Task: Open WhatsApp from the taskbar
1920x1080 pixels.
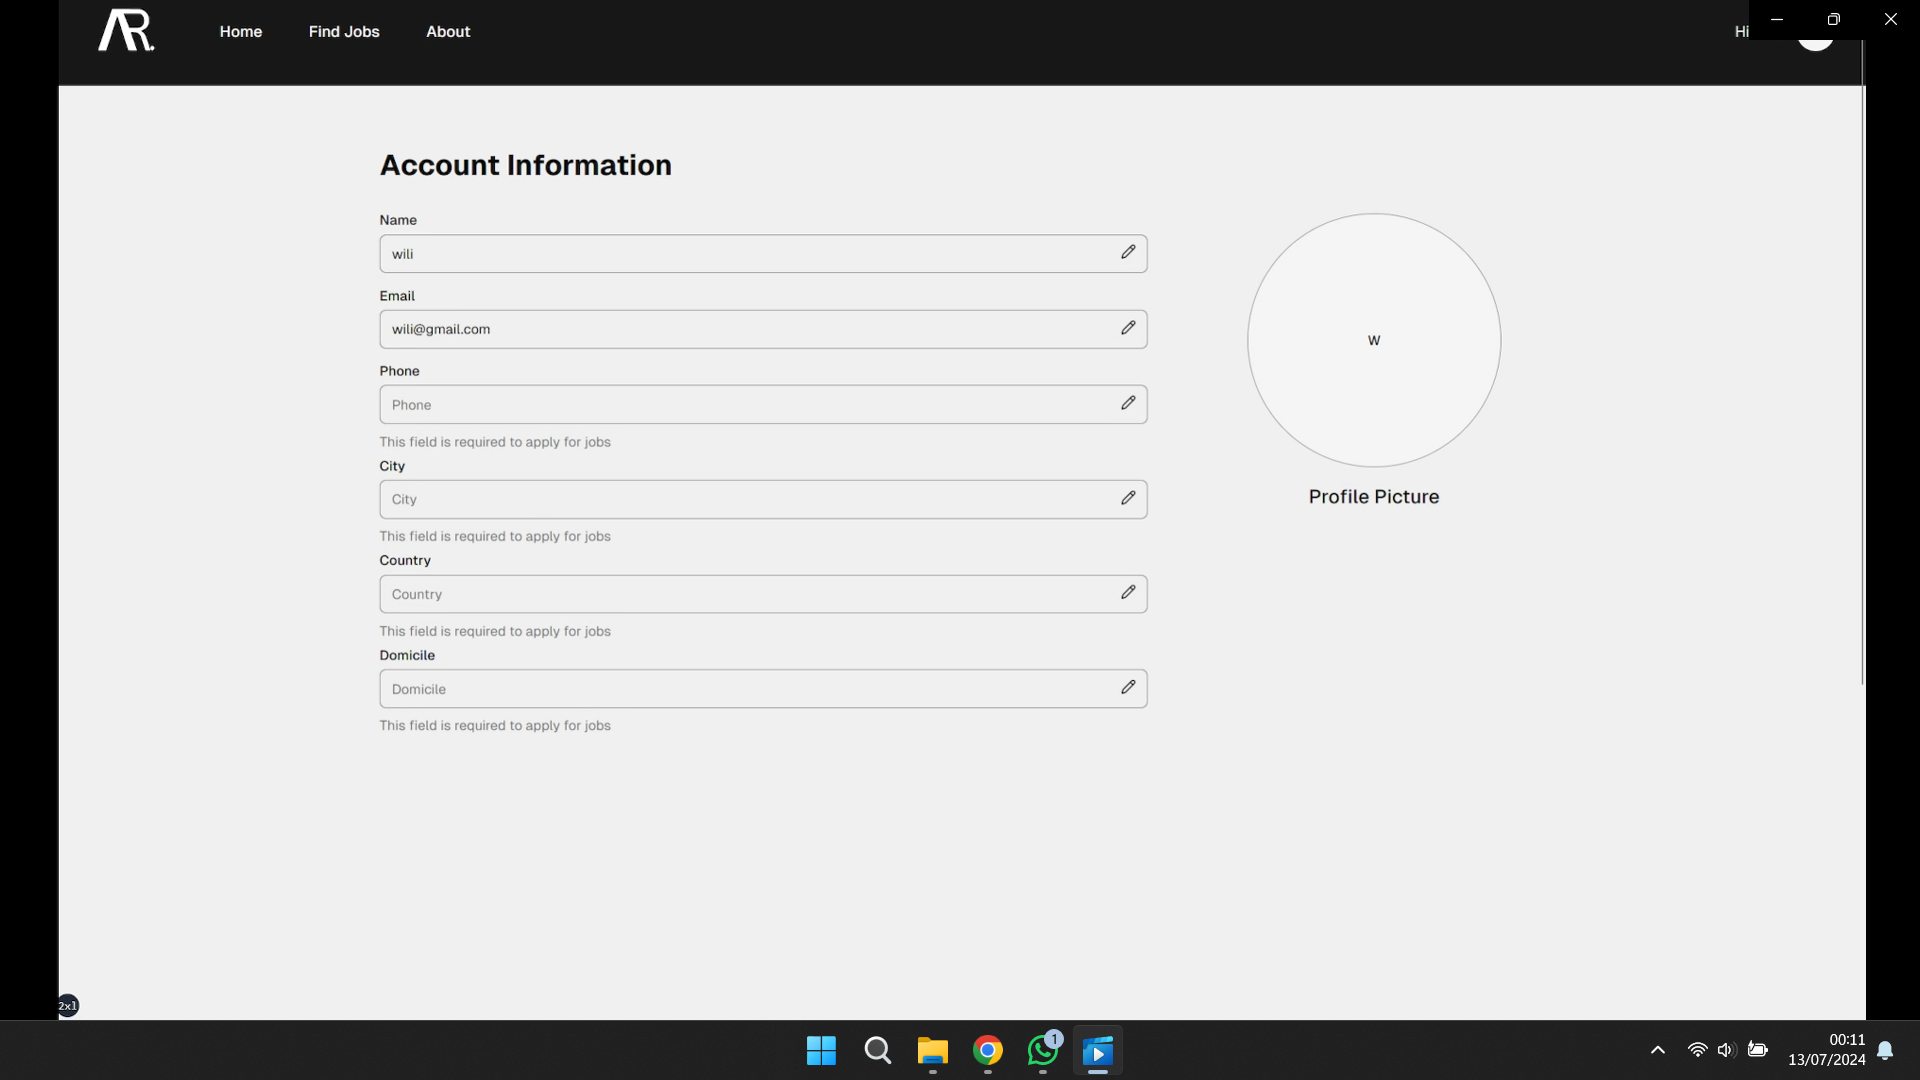Action: [x=1043, y=1051]
